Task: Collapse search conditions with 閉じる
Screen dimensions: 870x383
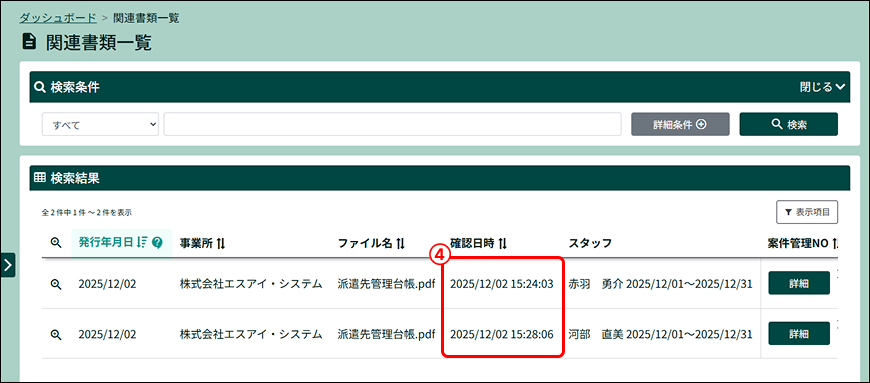Action: pyautogui.click(x=822, y=87)
